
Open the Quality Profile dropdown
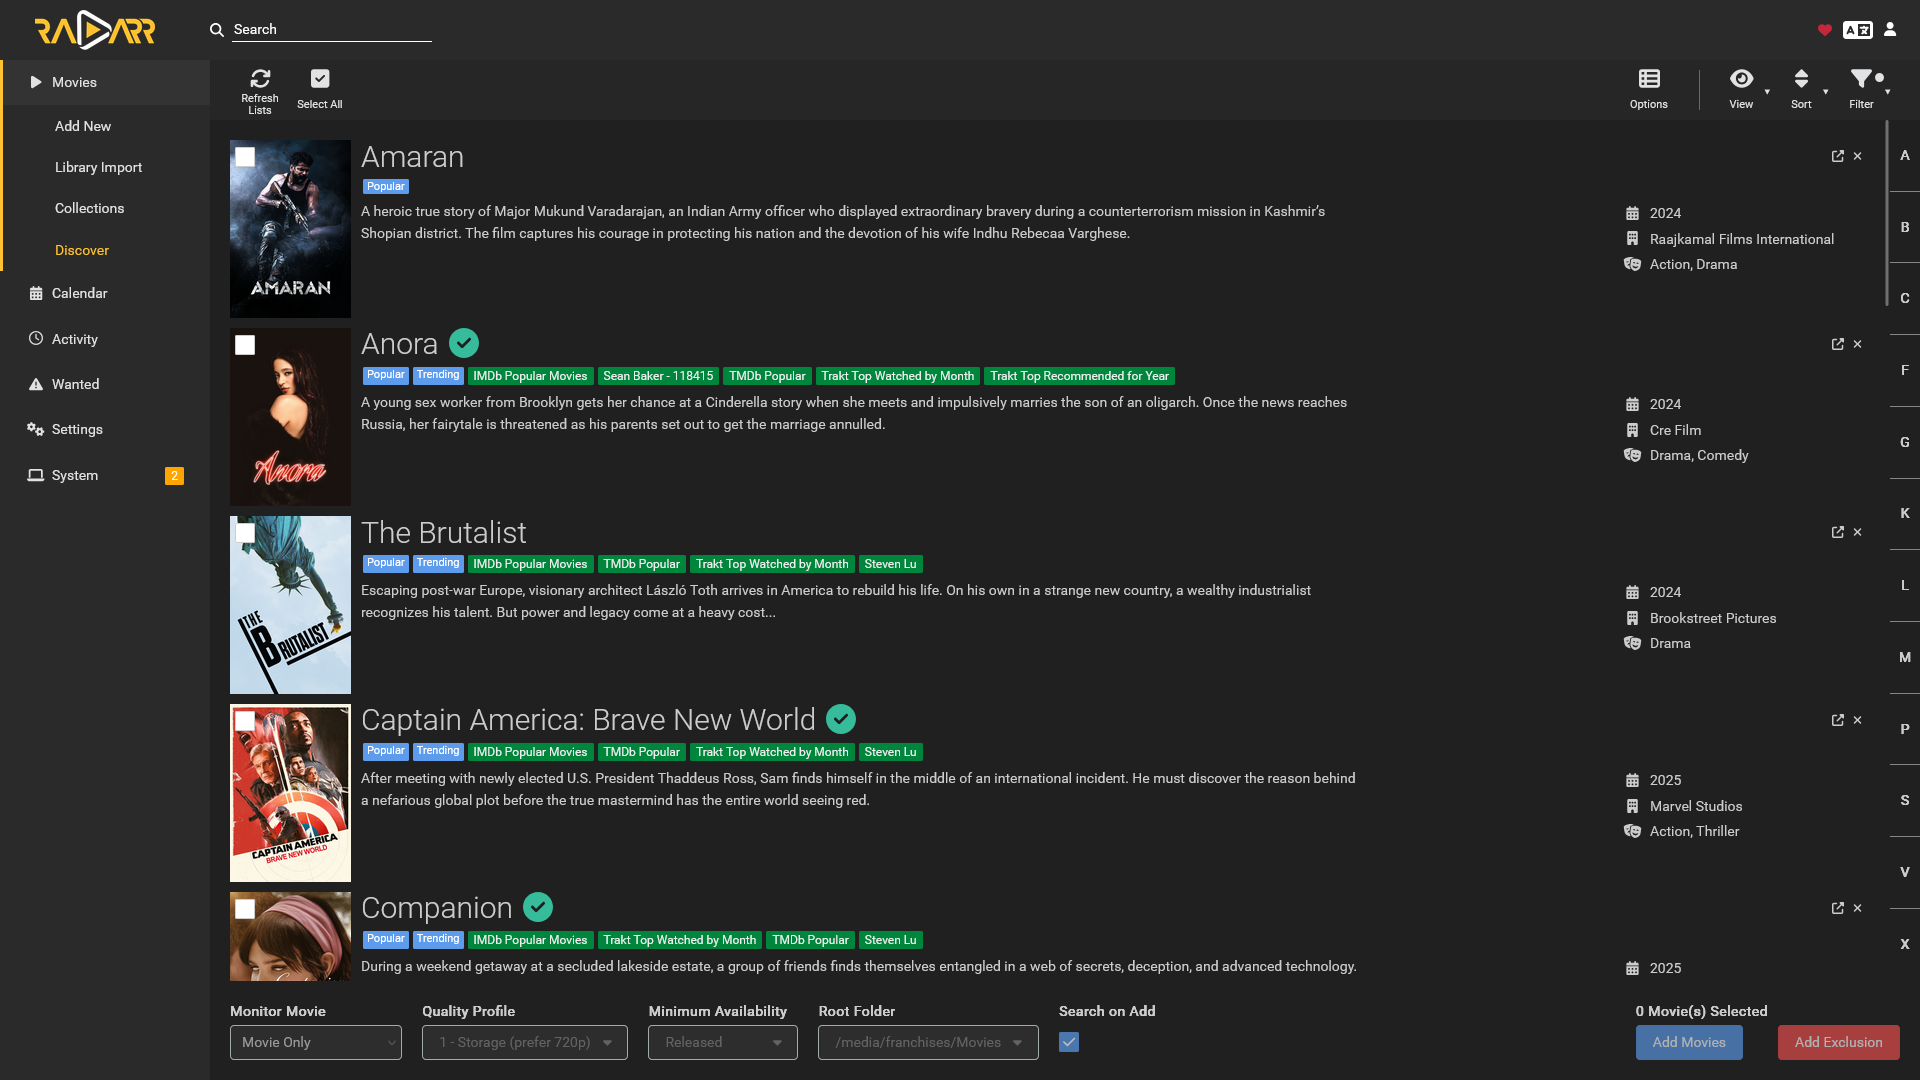[x=525, y=1042]
